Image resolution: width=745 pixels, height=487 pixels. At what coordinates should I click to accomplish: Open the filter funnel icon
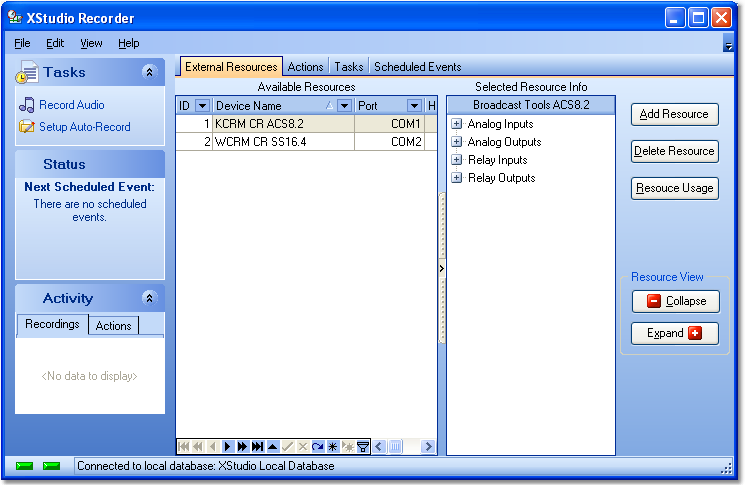[x=363, y=447]
